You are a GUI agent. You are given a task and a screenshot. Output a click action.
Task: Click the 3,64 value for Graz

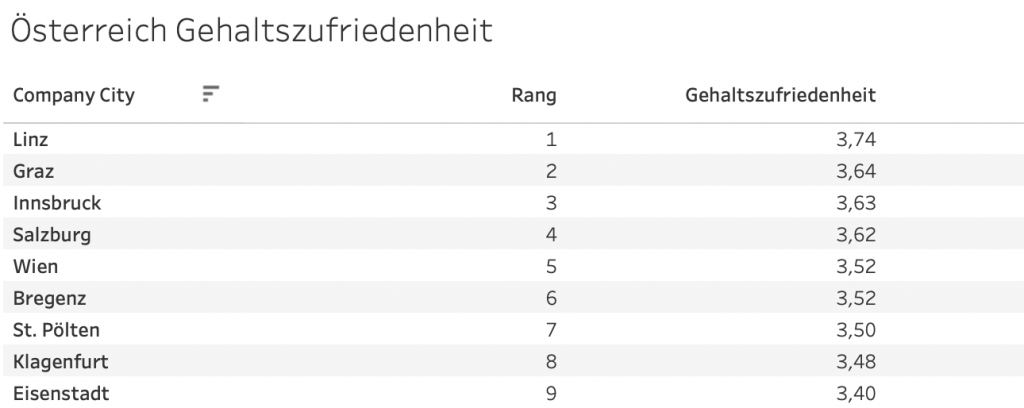tap(856, 172)
